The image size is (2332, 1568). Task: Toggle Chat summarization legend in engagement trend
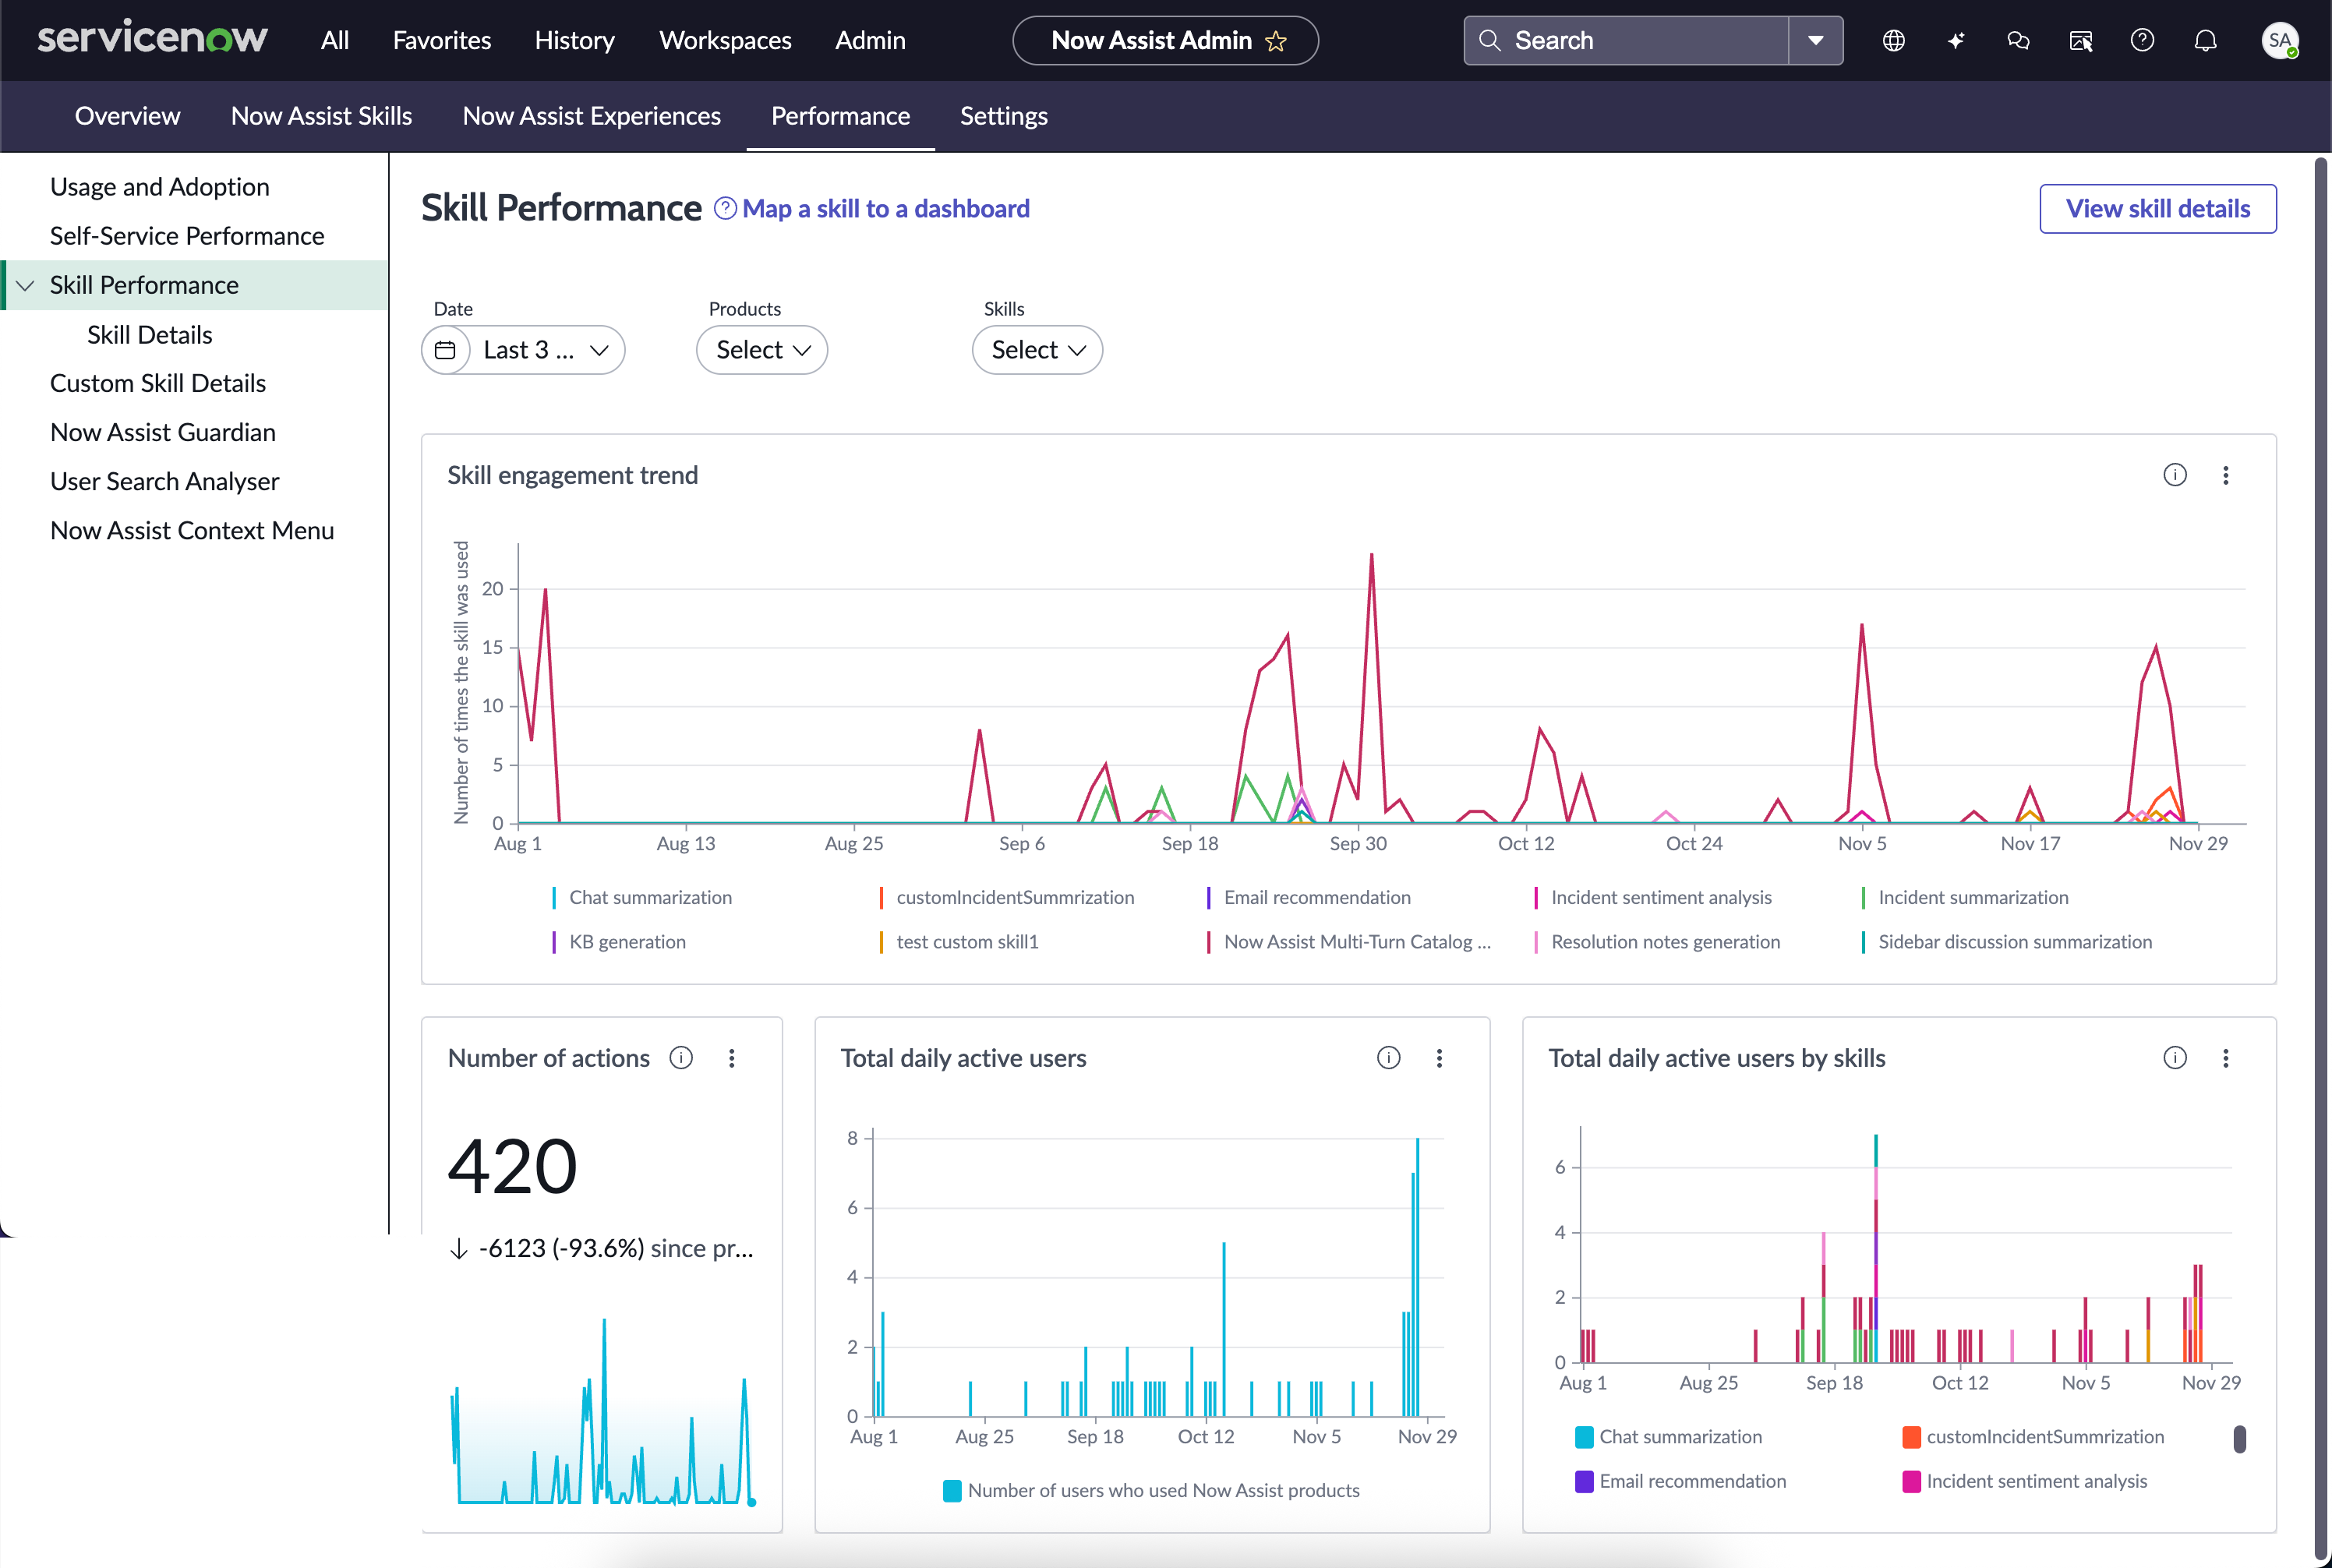pos(642,897)
